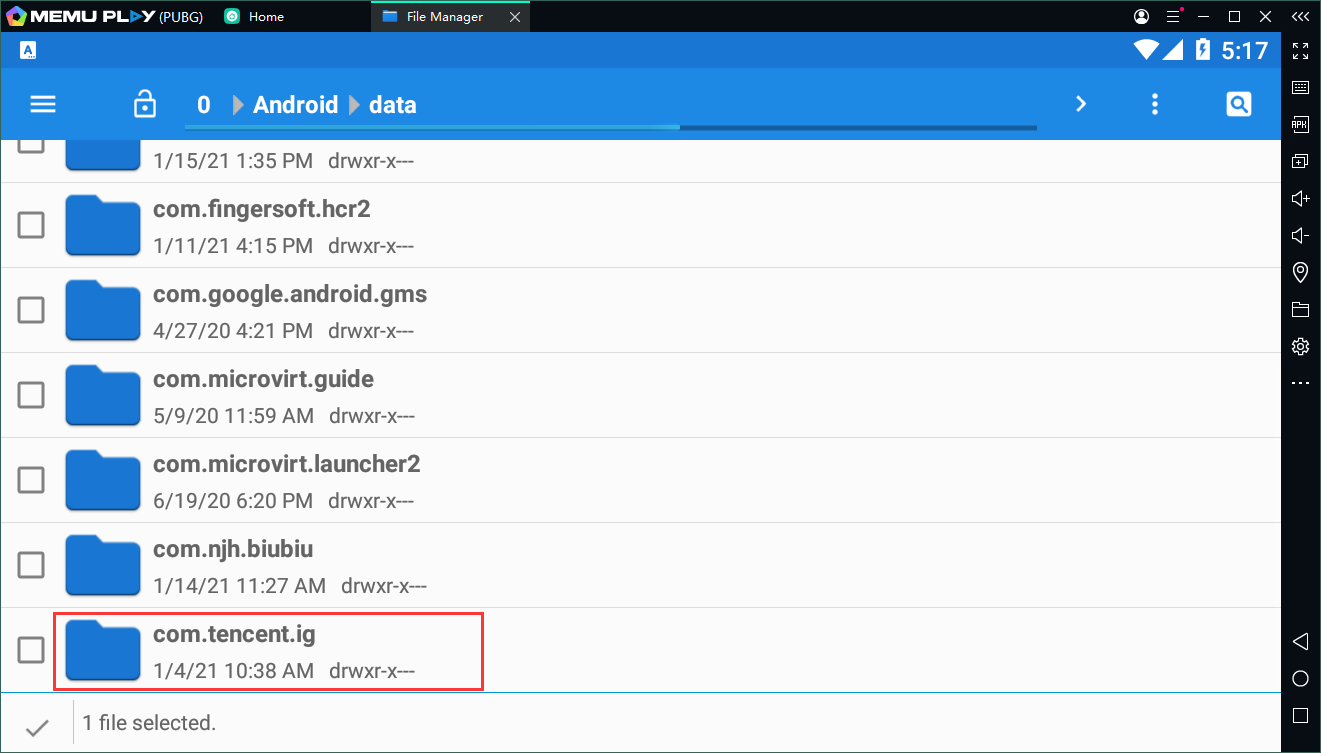Click the lock icon in toolbar

[145, 104]
